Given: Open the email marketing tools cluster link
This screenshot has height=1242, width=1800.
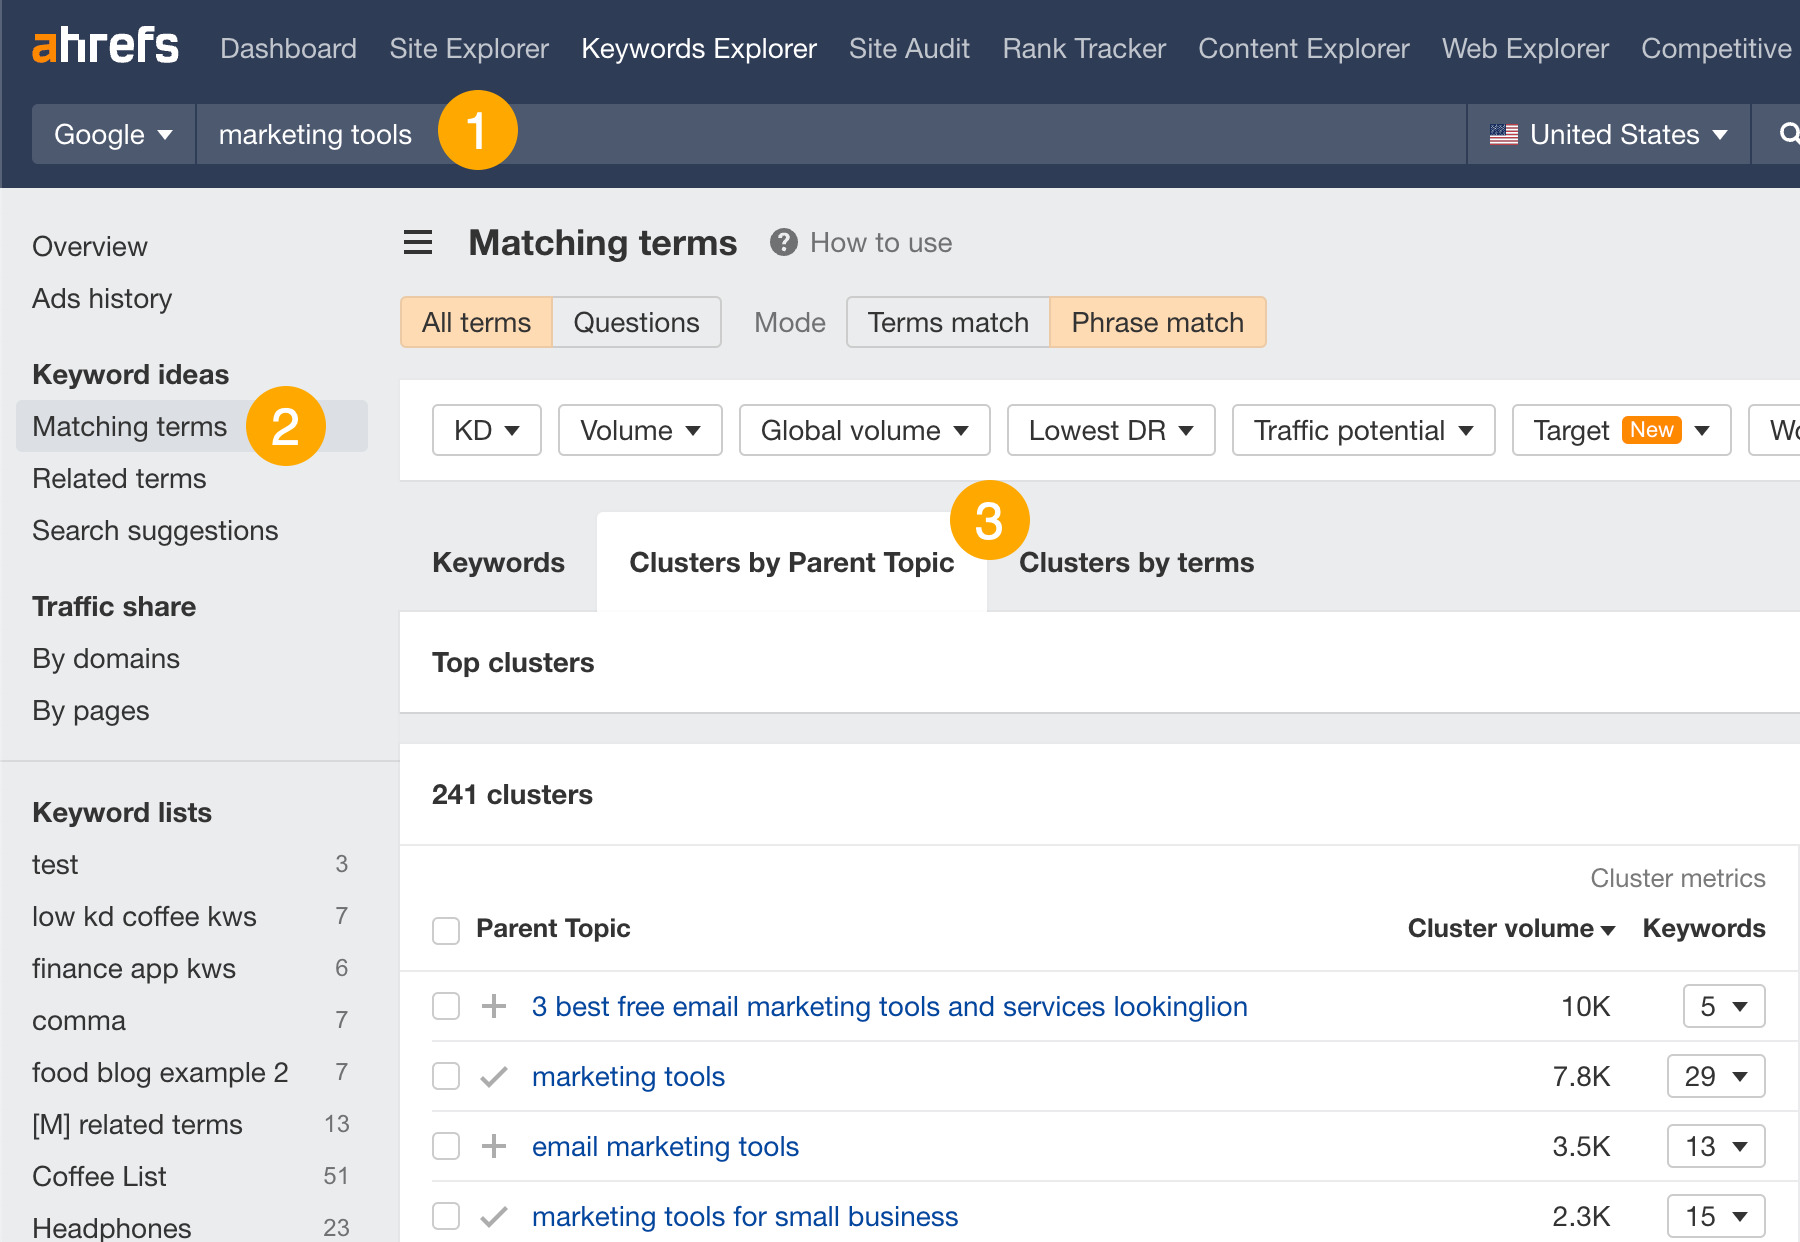Looking at the screenshot, I should (x=665, y=1146).
